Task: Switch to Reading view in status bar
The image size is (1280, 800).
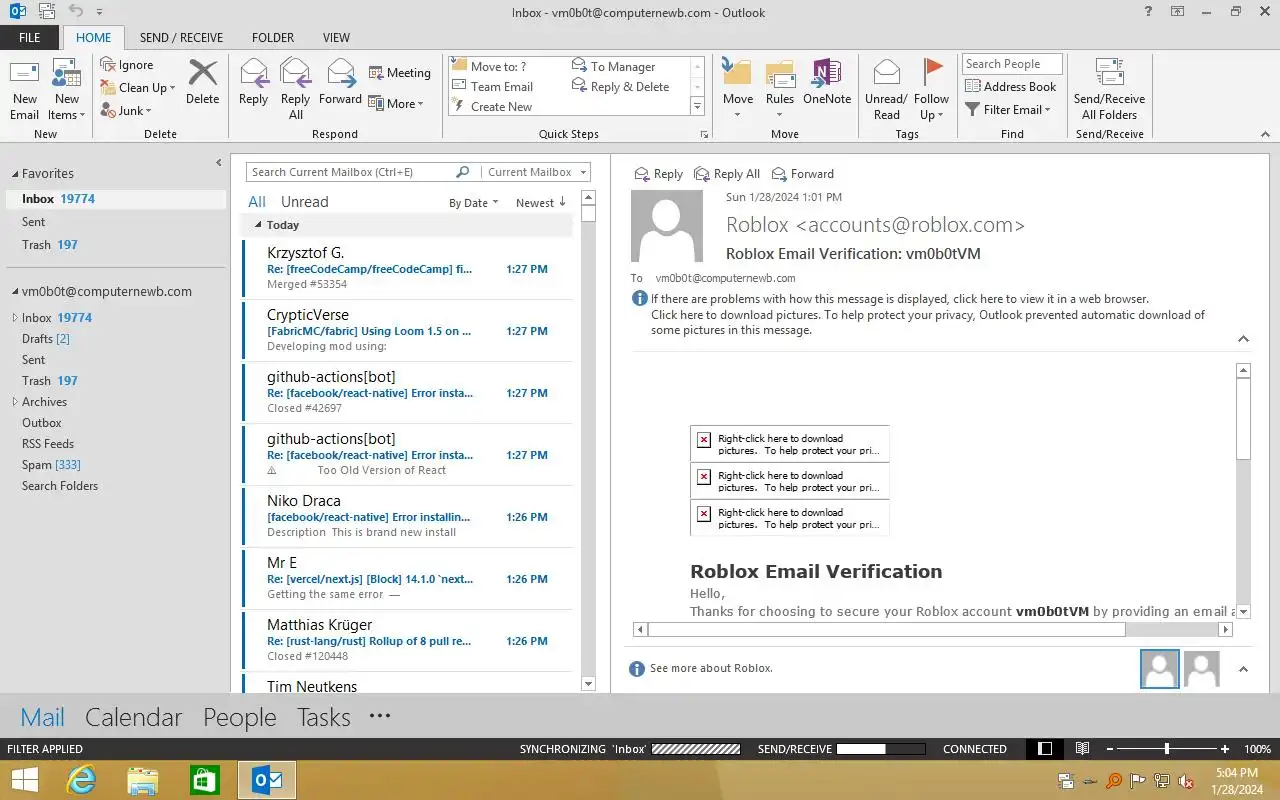Action: pos(1082,749)
